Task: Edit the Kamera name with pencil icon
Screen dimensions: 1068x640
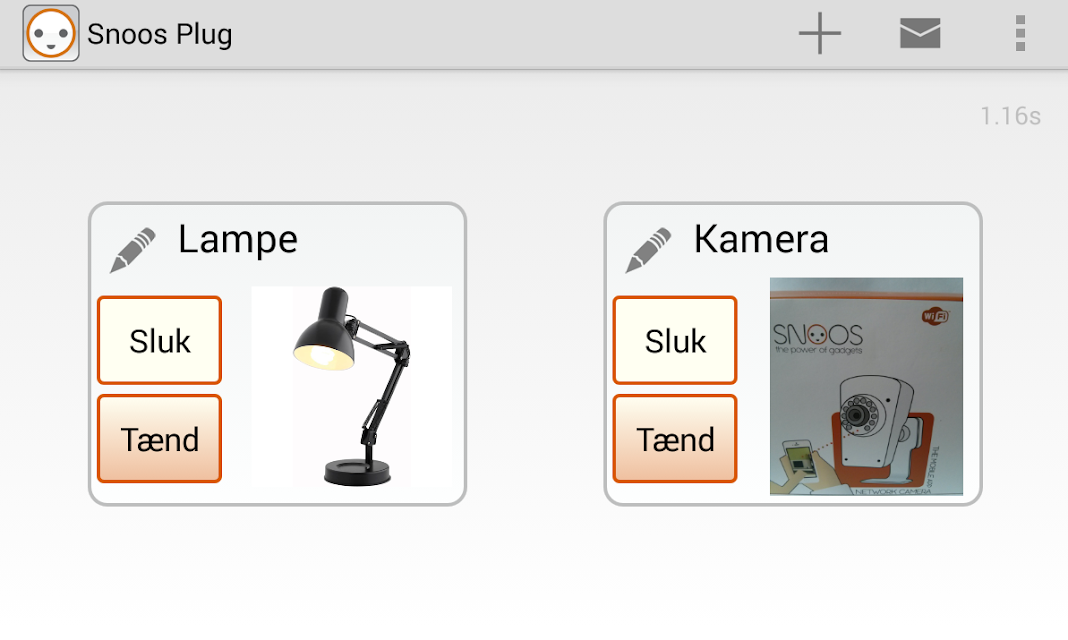Action: pos(648,250)
